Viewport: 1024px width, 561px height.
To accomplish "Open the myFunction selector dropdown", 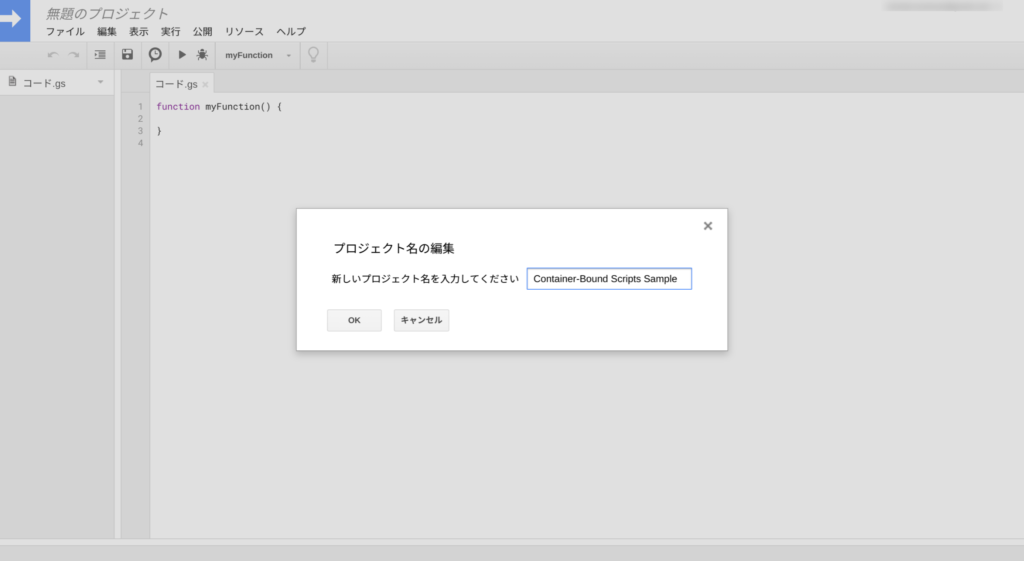I will [x=258, y=55].
